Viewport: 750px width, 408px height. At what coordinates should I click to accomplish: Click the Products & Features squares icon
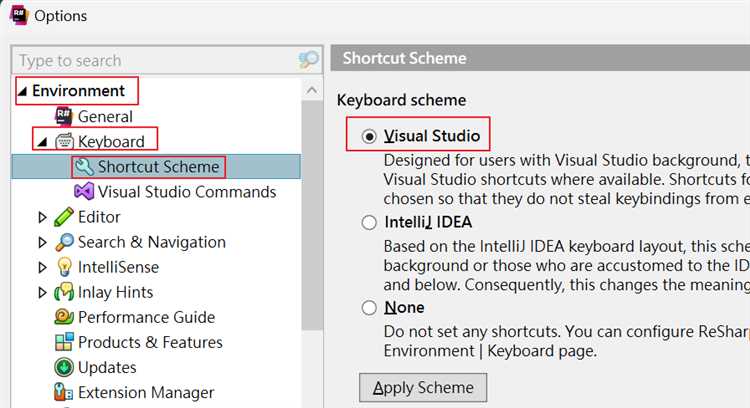tap(64, 342)
